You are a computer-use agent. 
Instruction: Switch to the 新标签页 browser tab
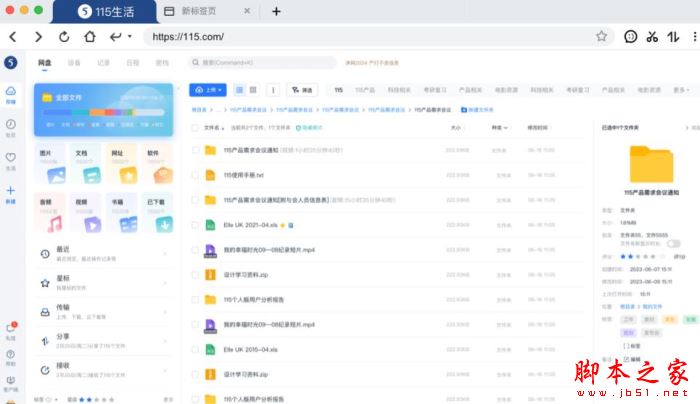207,12
